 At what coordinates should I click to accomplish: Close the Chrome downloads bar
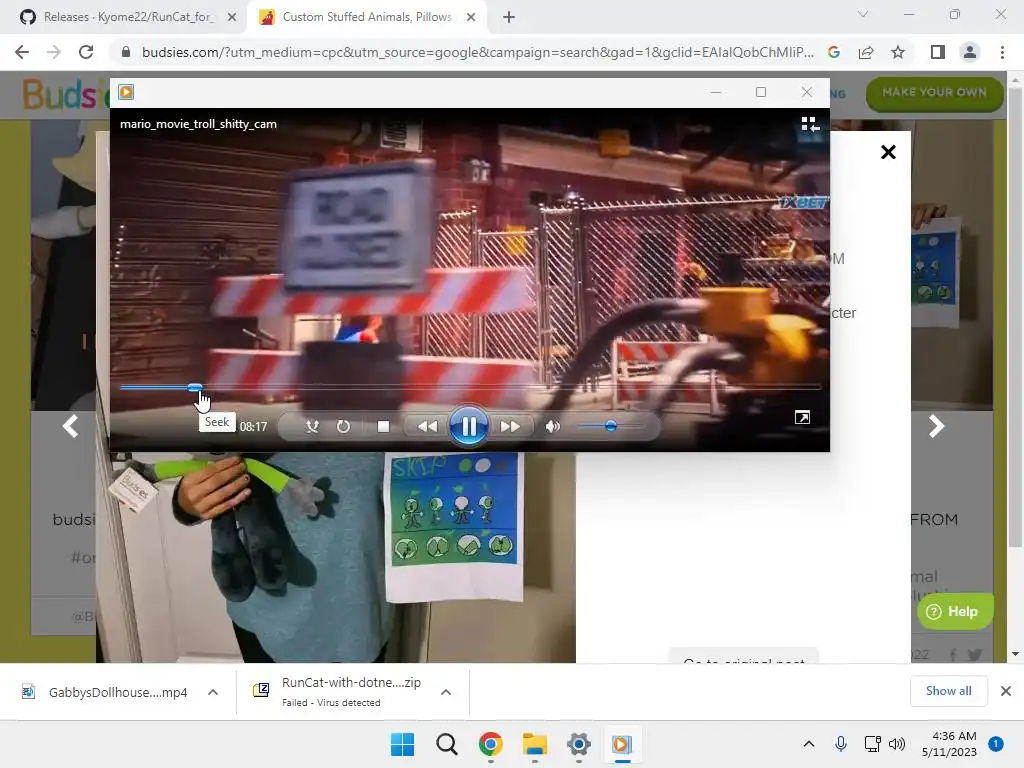[x=1006, y=691]
